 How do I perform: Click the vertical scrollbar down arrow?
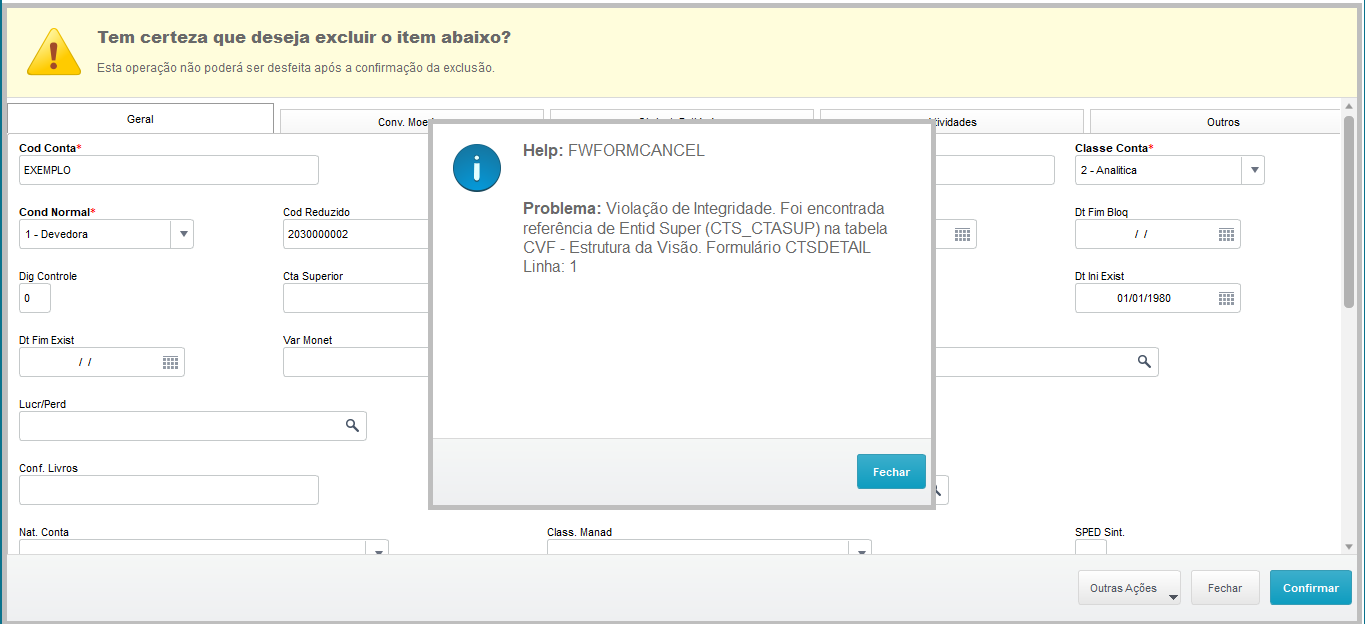coord(1349,546)
